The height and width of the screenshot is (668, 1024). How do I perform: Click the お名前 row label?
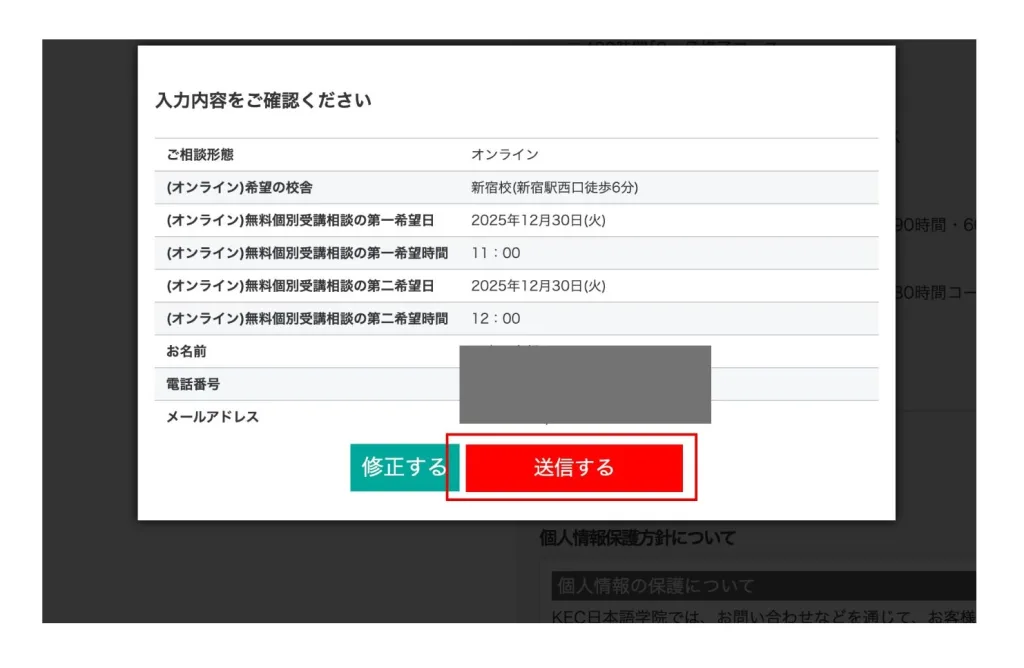[186, 351]
